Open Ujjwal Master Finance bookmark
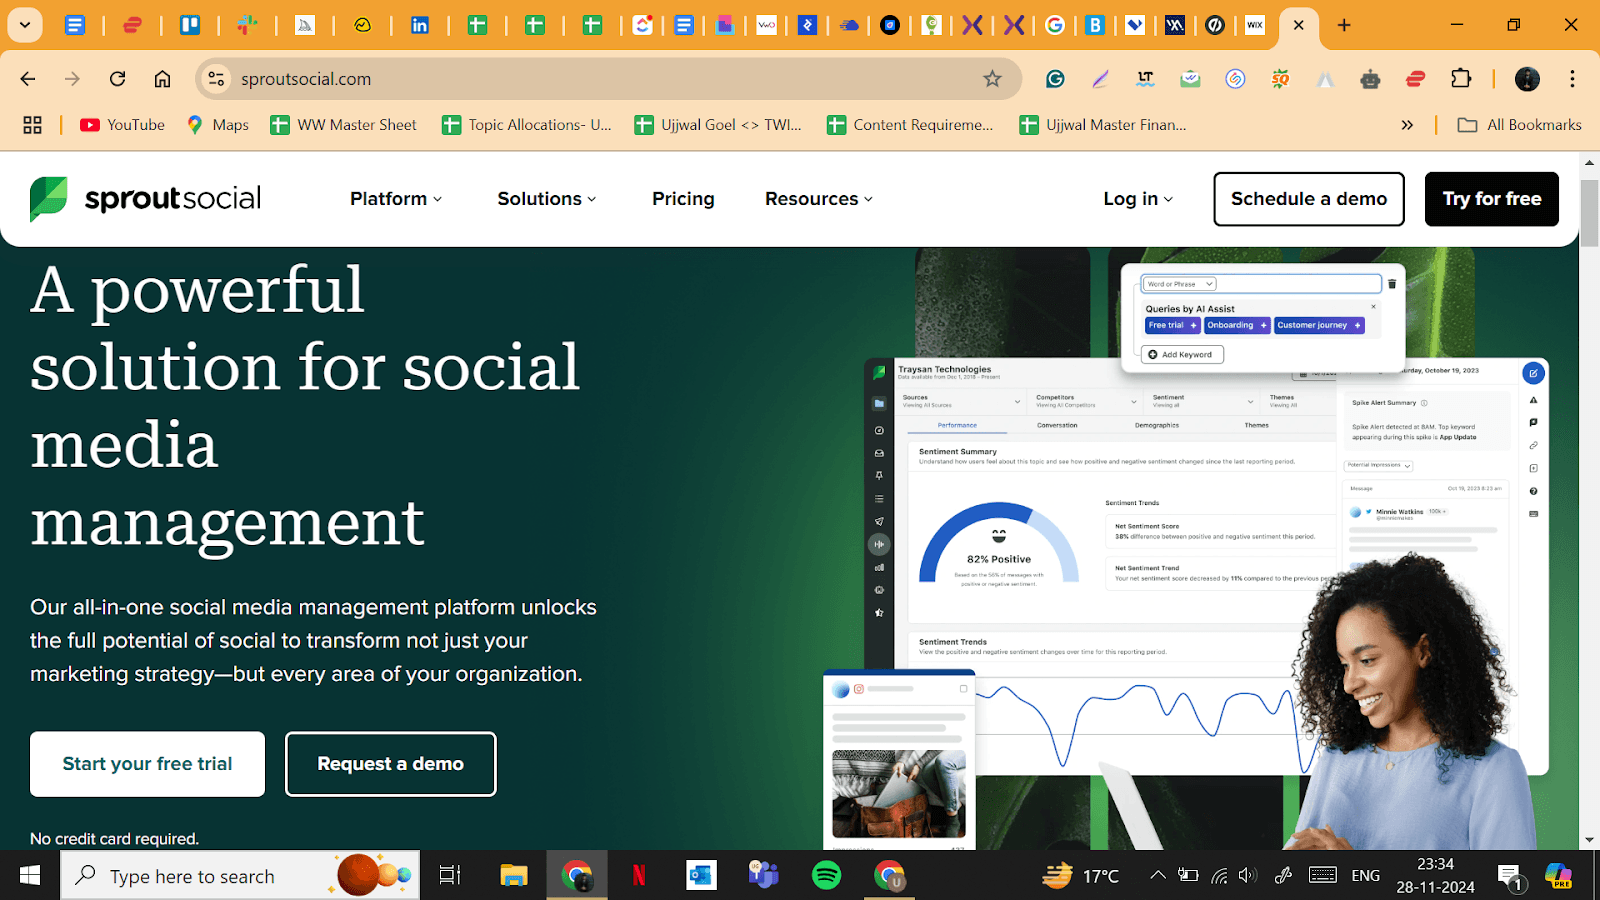The image size is (1600, 900). 1103,125
